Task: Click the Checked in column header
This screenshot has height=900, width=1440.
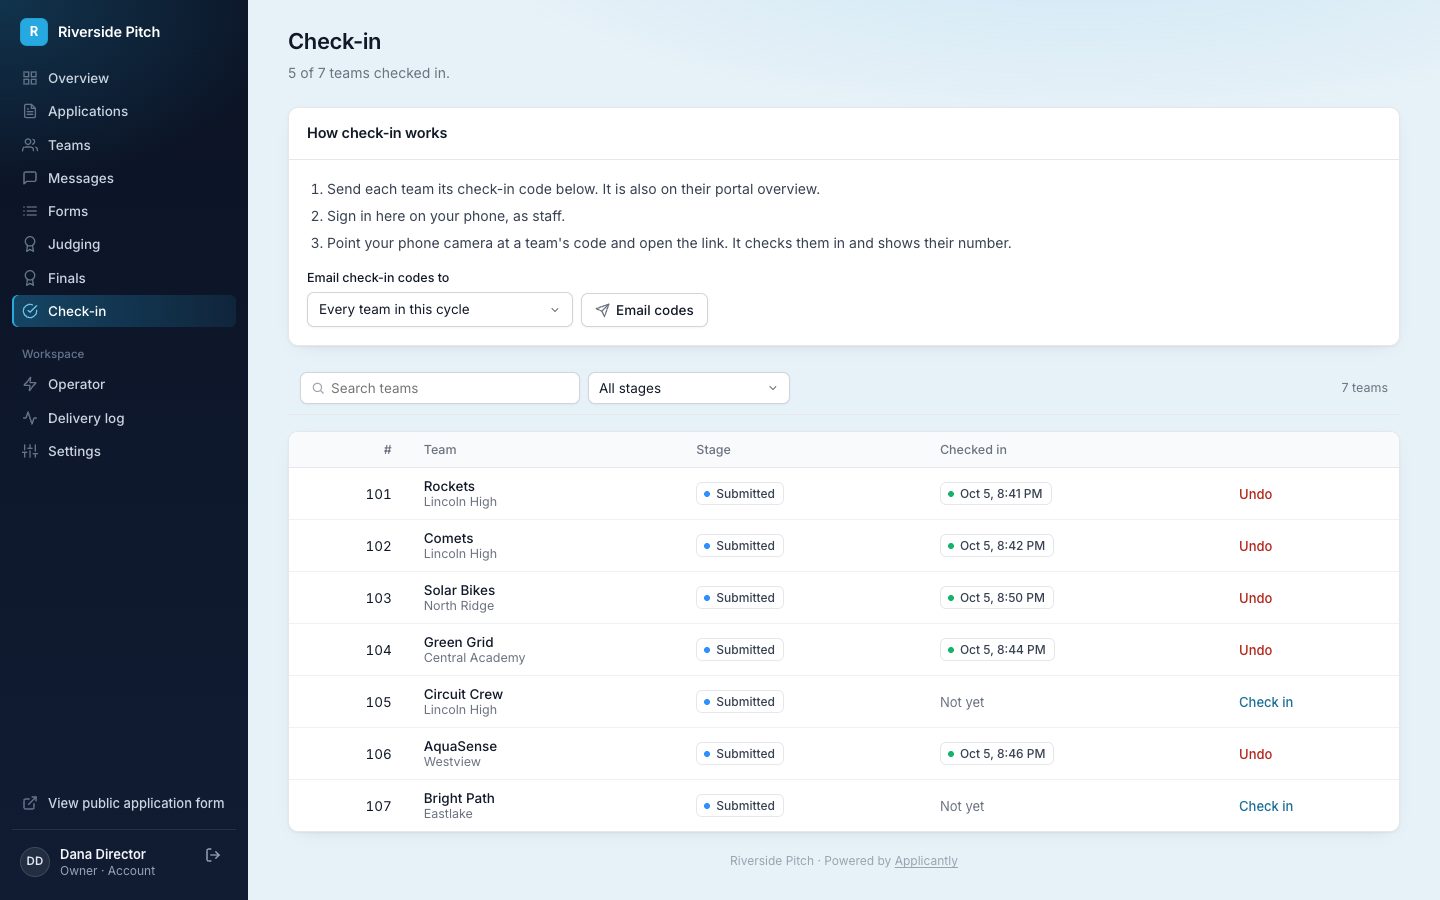Action: 973,450
